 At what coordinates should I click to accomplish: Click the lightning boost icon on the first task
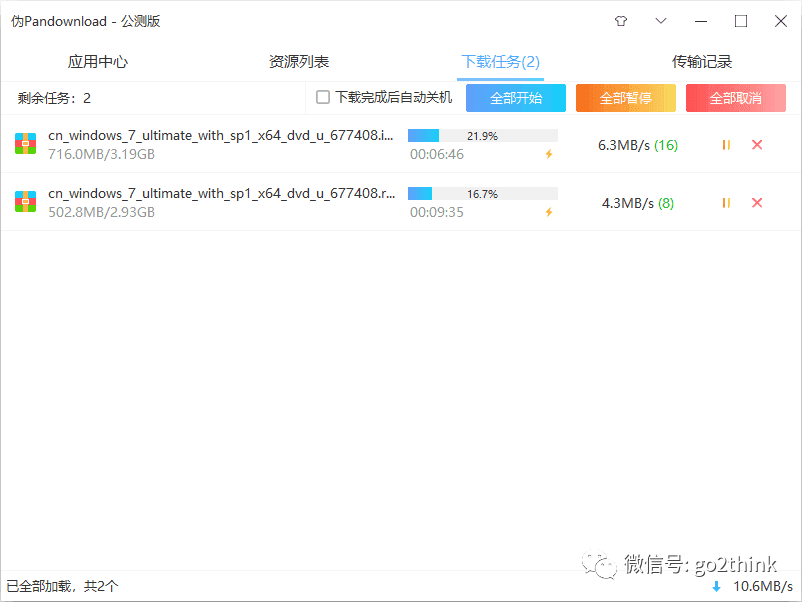pos(549,154)
